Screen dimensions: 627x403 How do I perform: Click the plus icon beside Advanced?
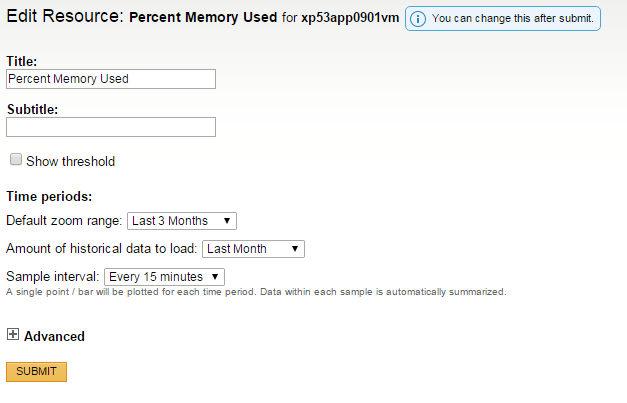click(13, 335)
